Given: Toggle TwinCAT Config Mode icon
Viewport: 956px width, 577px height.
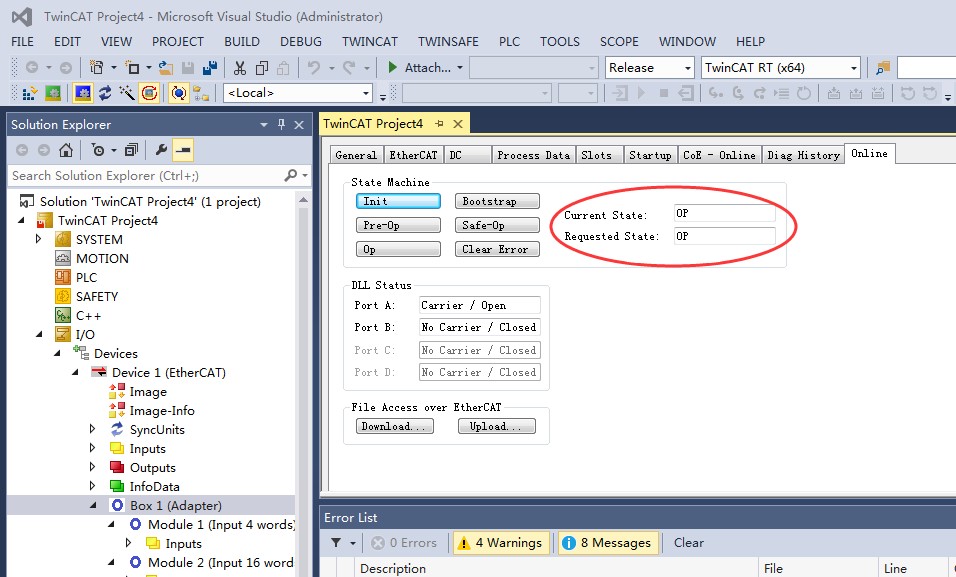Looking at the screenshot, I should point(82,93).
